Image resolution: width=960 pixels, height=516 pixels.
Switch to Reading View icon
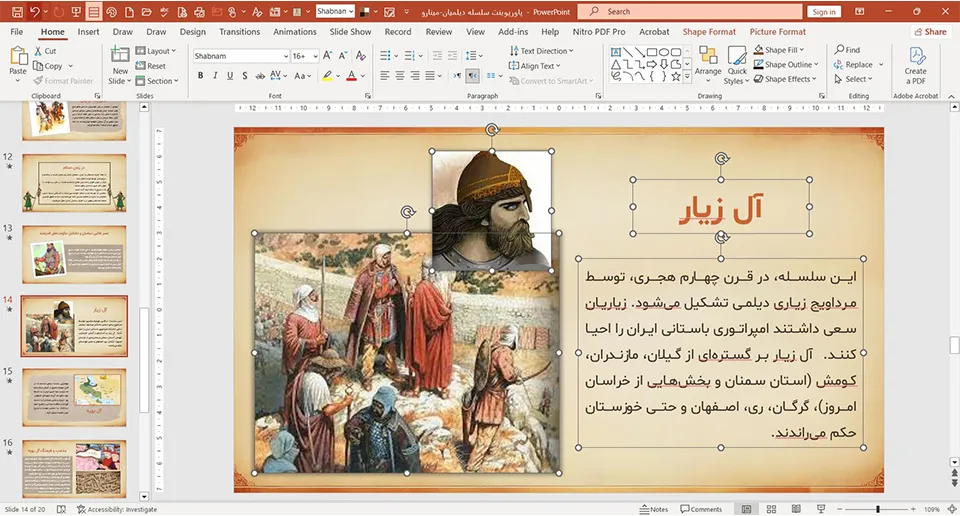[796, 509]
